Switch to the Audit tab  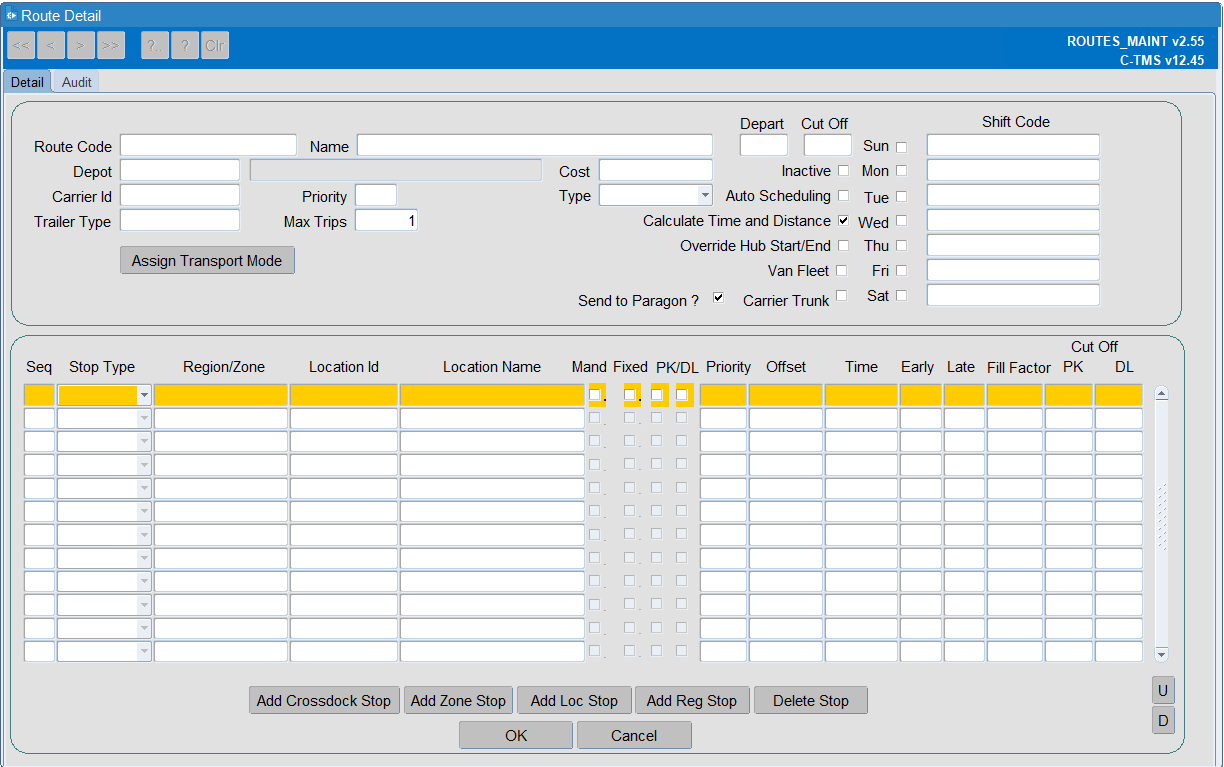click(x=77, y=82)
